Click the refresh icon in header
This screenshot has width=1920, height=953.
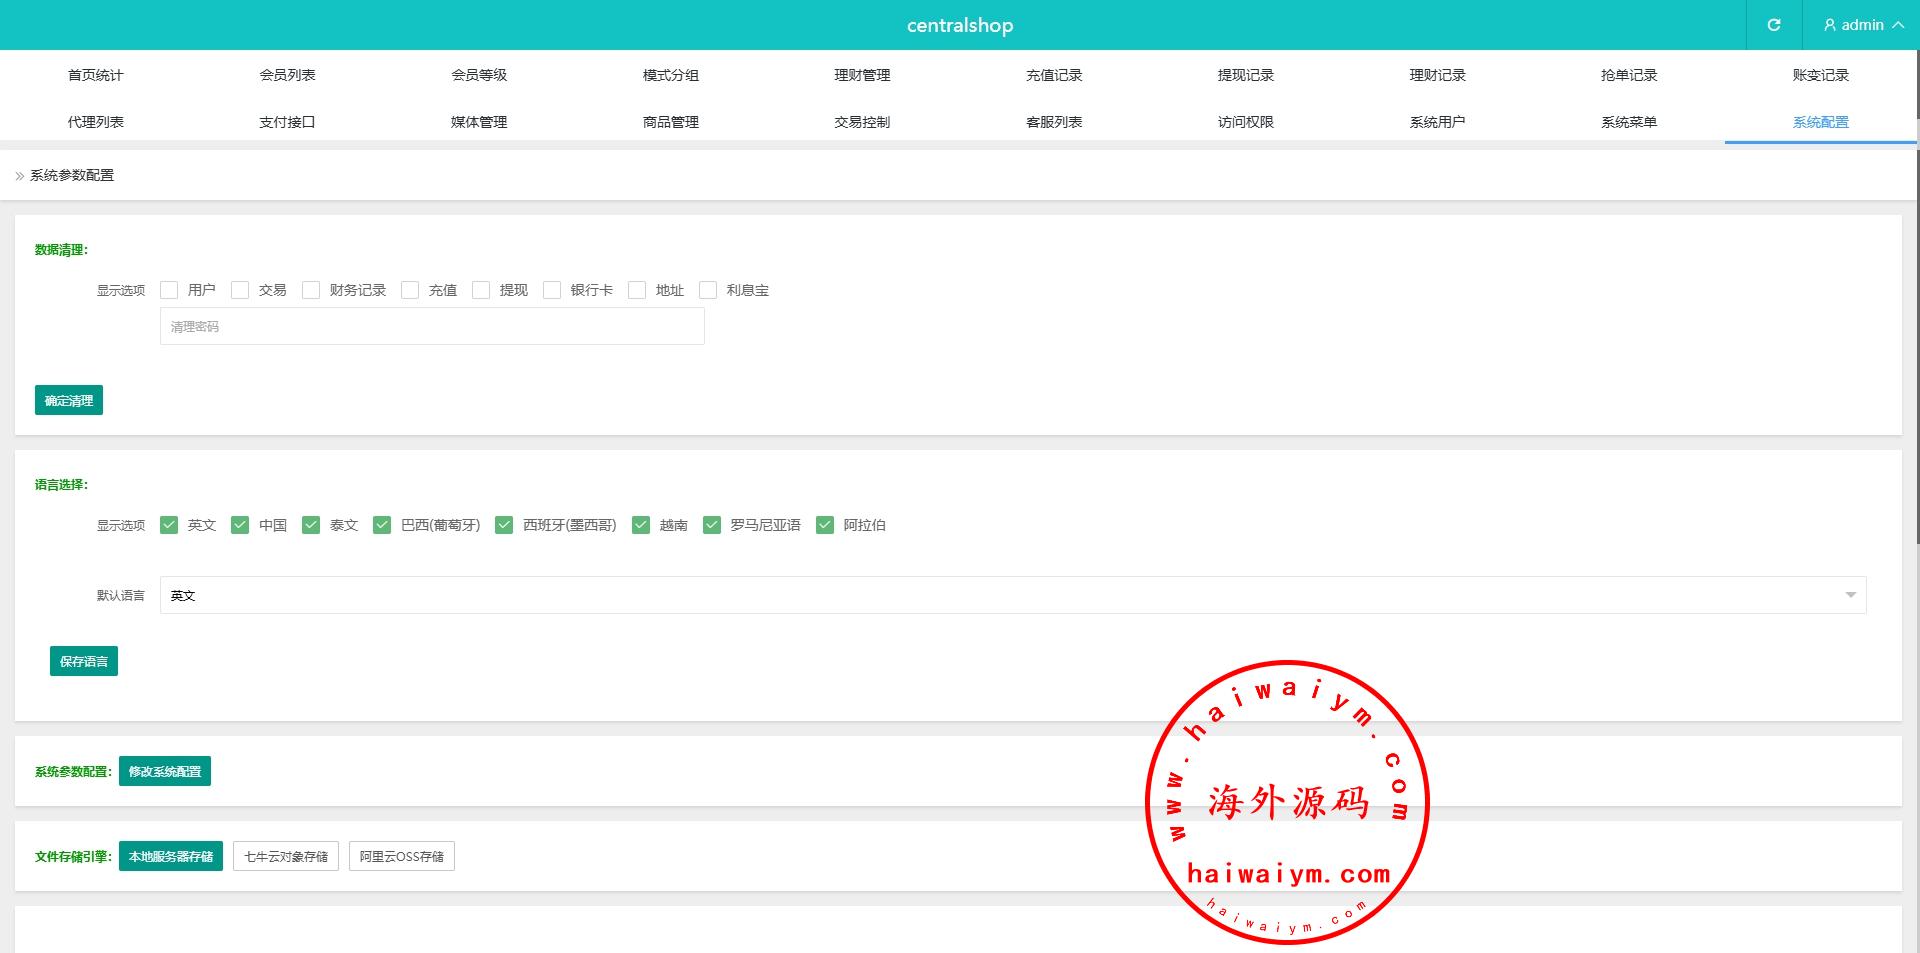[x=1773, y=25]
